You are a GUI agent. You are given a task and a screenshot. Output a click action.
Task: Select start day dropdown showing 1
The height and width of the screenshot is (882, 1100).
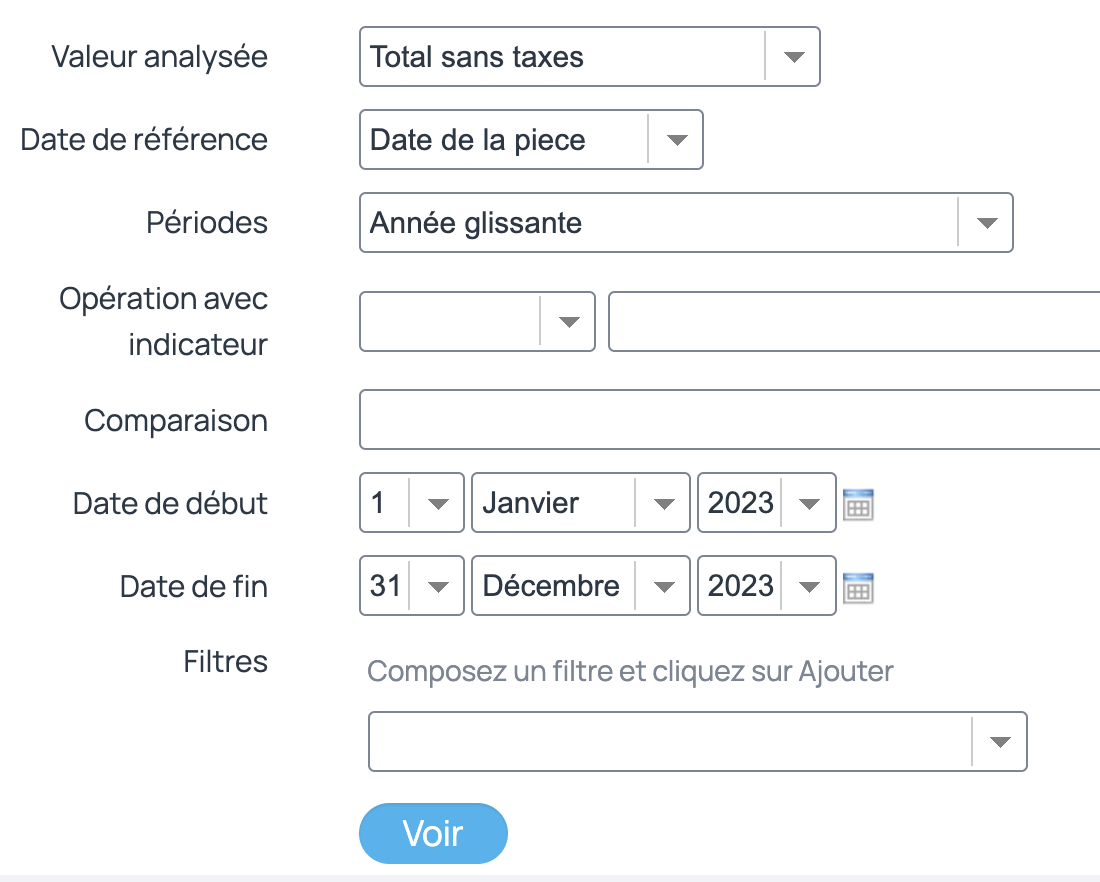tap(411, 502)
